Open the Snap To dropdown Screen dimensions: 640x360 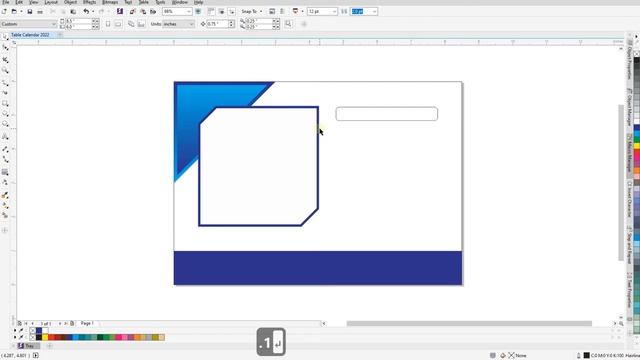[x=252, y=11]
